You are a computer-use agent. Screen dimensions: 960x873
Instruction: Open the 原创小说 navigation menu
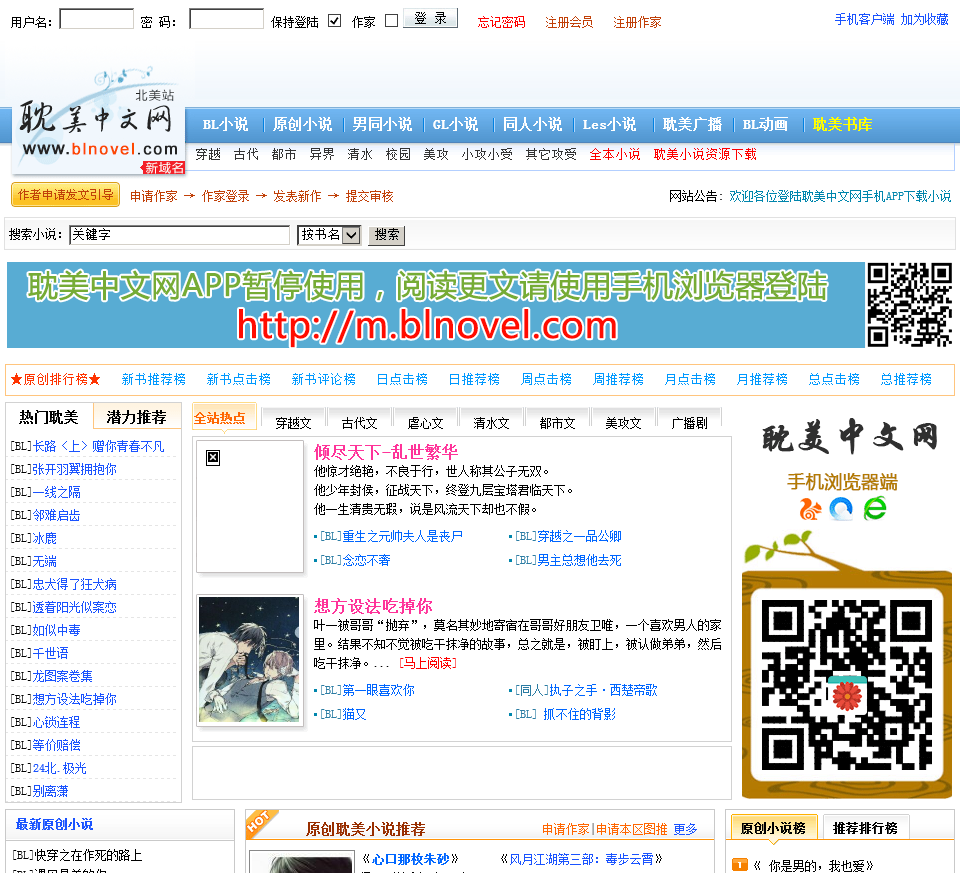tap(302, 125)
